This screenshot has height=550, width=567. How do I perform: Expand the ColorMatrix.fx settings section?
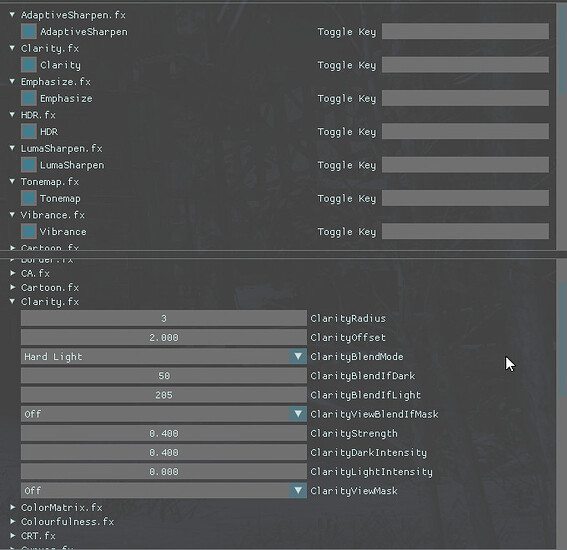click(x=13, y=507)
